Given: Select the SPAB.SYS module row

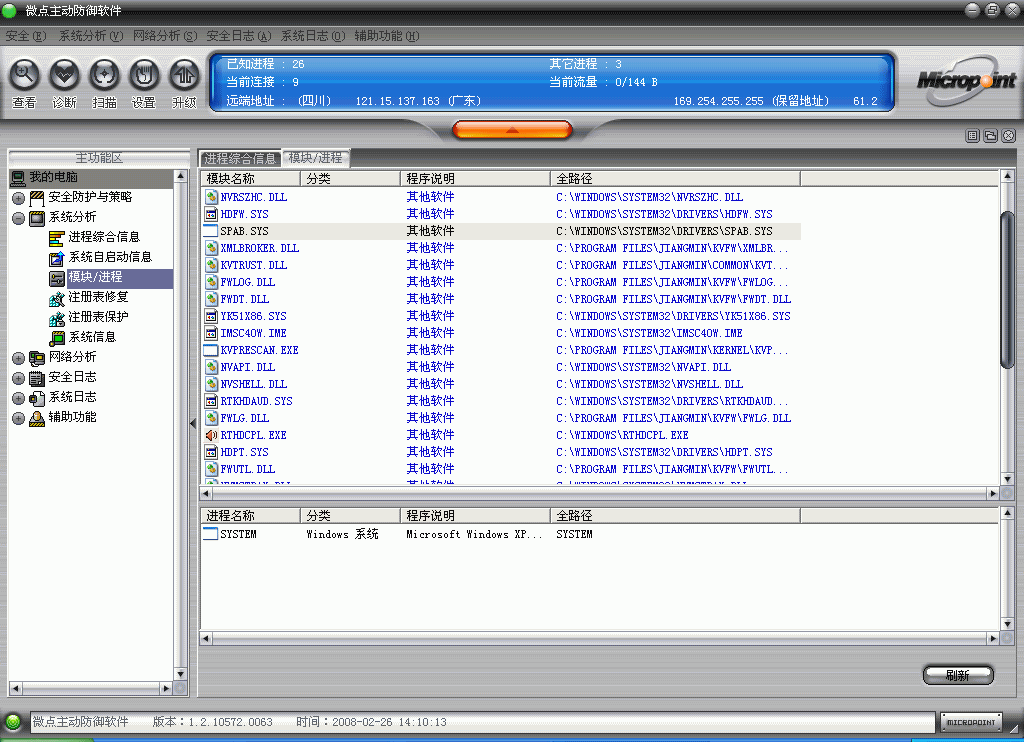Looking at the screenshot, I should (x=501, y=231).
